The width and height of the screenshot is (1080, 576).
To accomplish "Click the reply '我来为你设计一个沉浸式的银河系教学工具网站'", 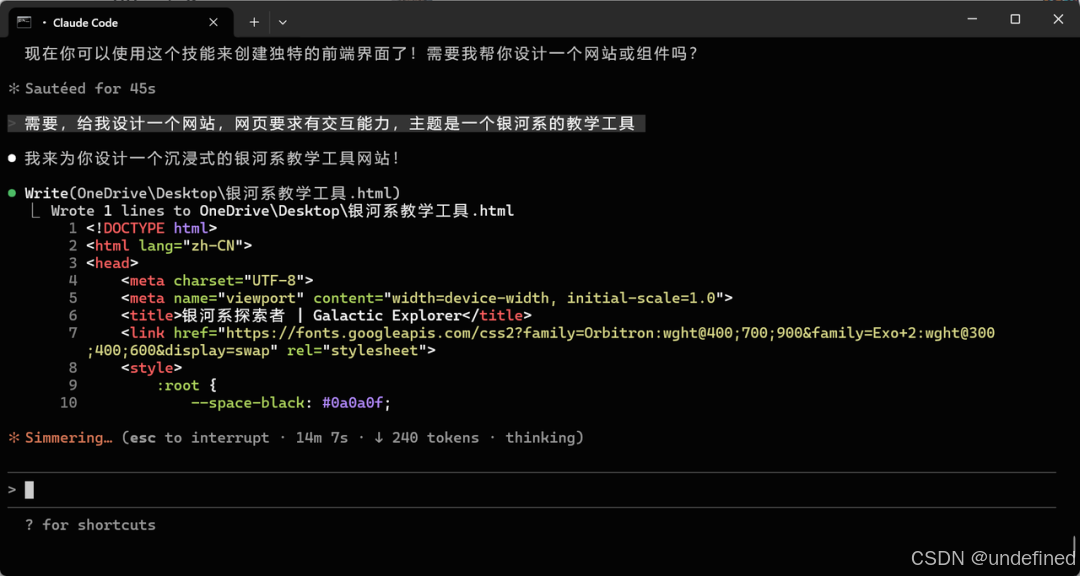I will tap(212, 158).
